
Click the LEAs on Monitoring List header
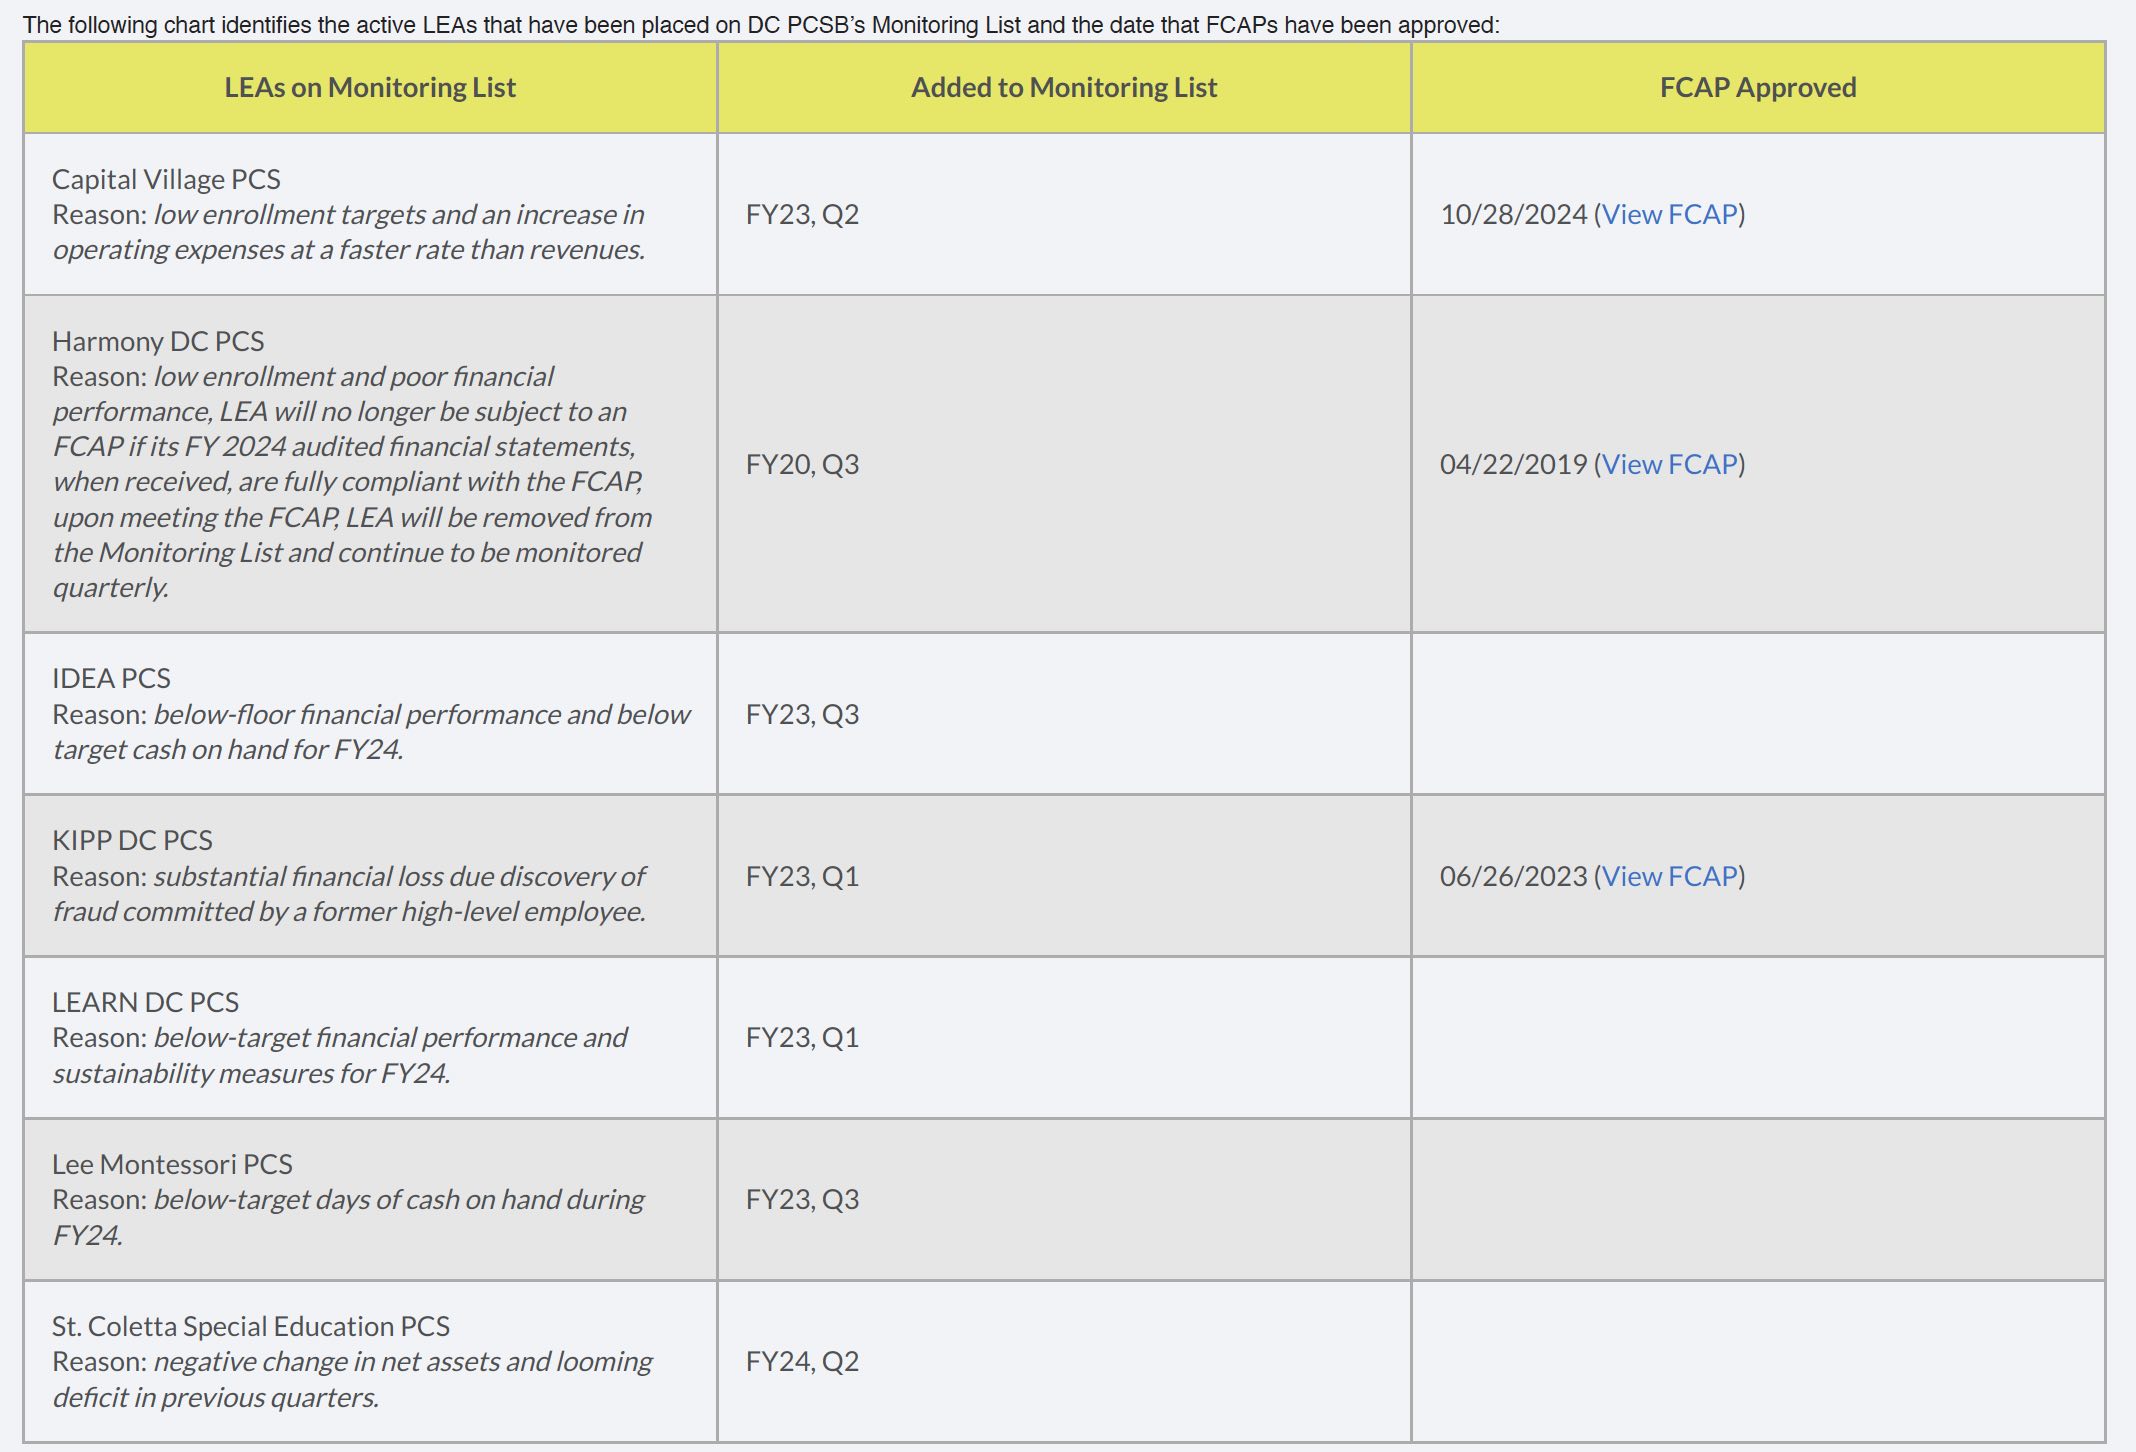click(370, 88)
